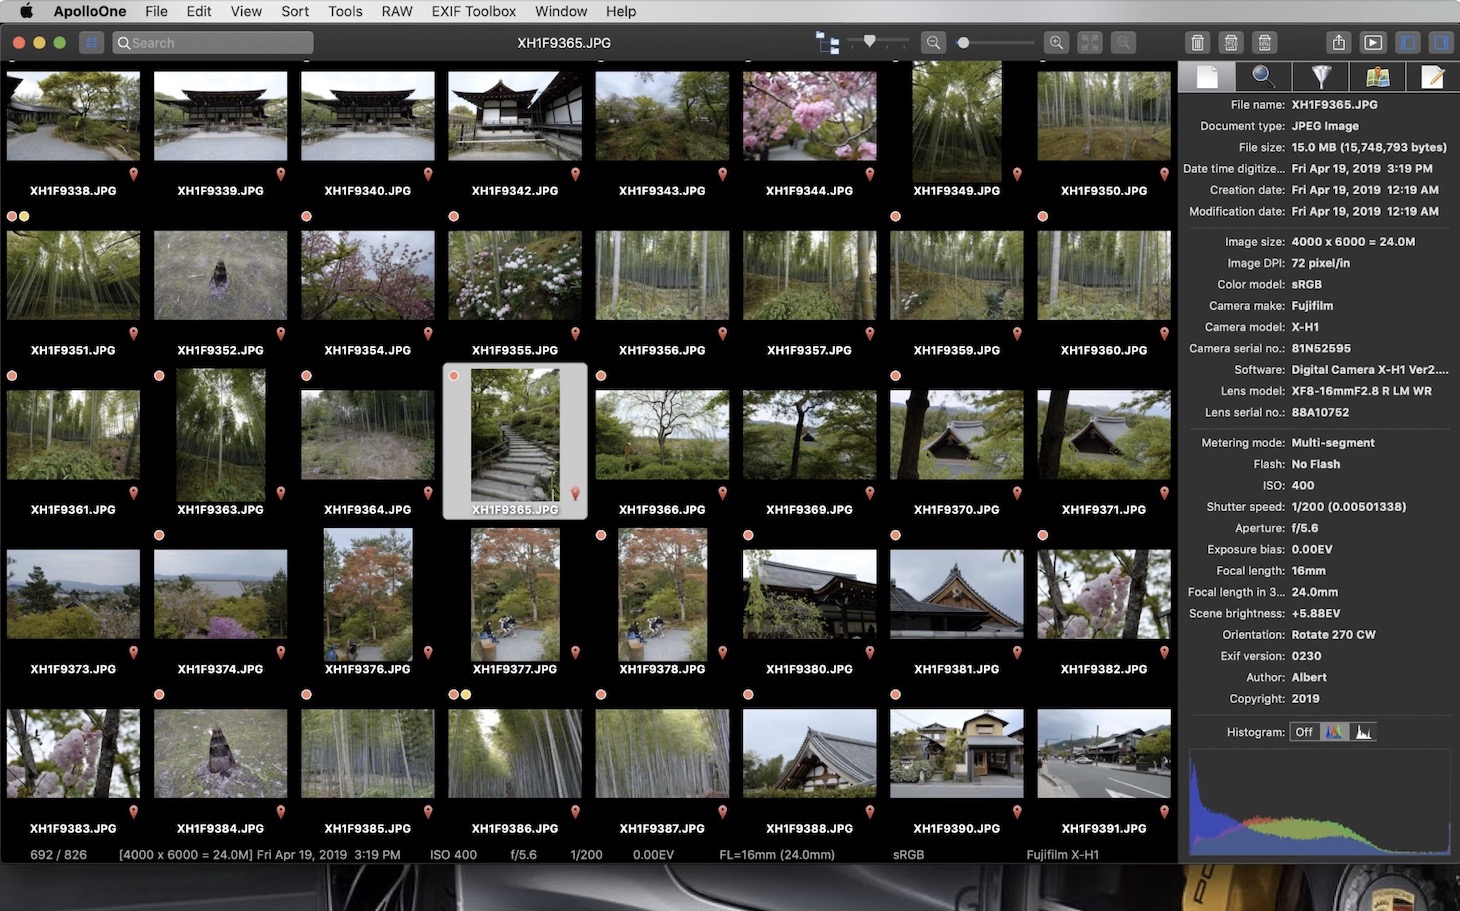Toggle the thumbnail grid view button
This screenshot has height=911, width=1460.
point(92,43)
